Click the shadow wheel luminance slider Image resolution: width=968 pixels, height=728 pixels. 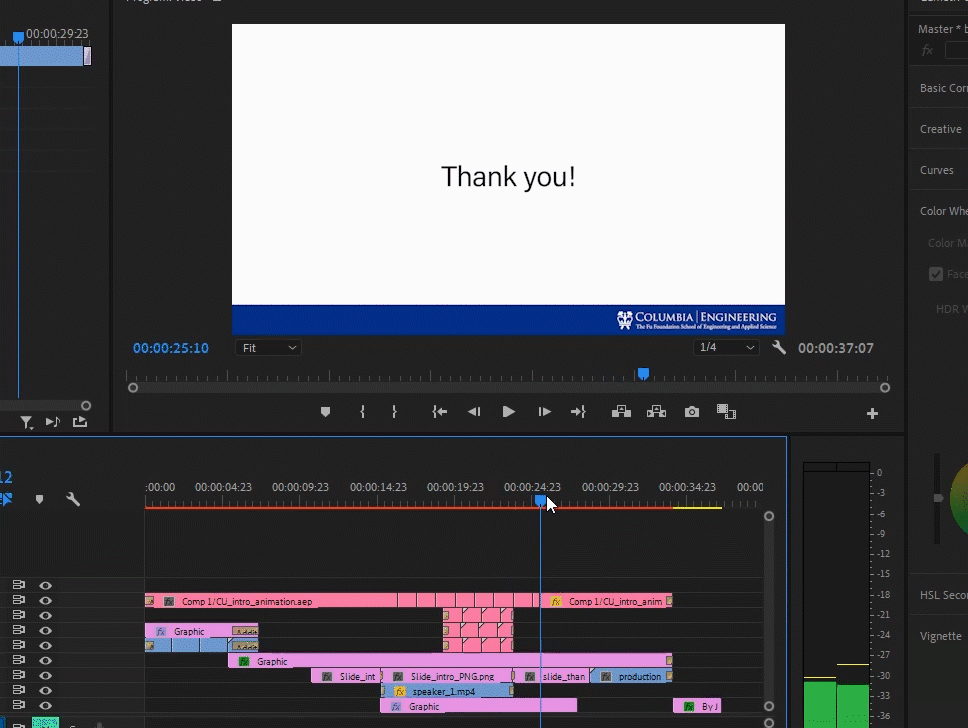(x=938, y=498)
